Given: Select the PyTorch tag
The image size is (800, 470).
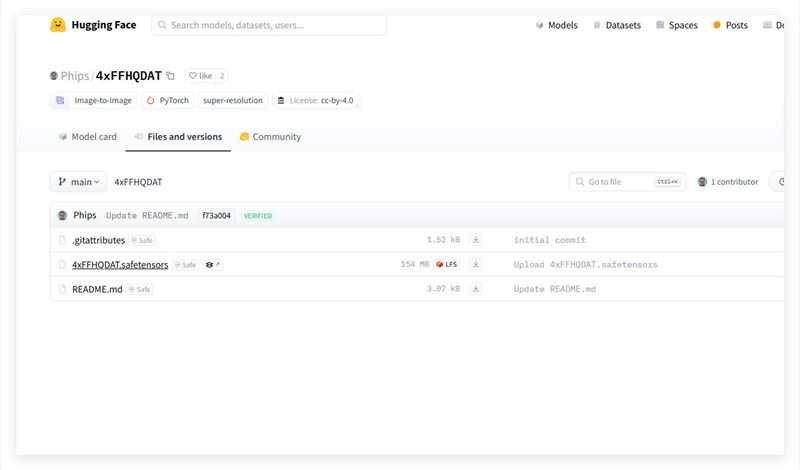Looking at the screenshot, I should pos(167,101).
